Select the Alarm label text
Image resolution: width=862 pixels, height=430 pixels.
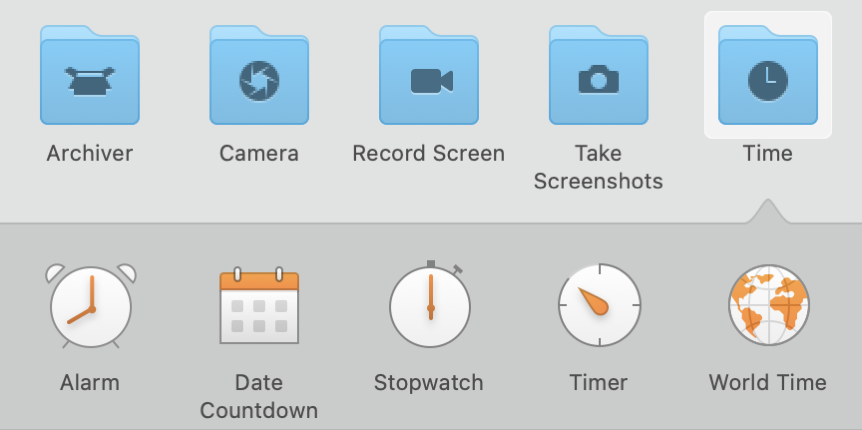[x=90, y=383]
